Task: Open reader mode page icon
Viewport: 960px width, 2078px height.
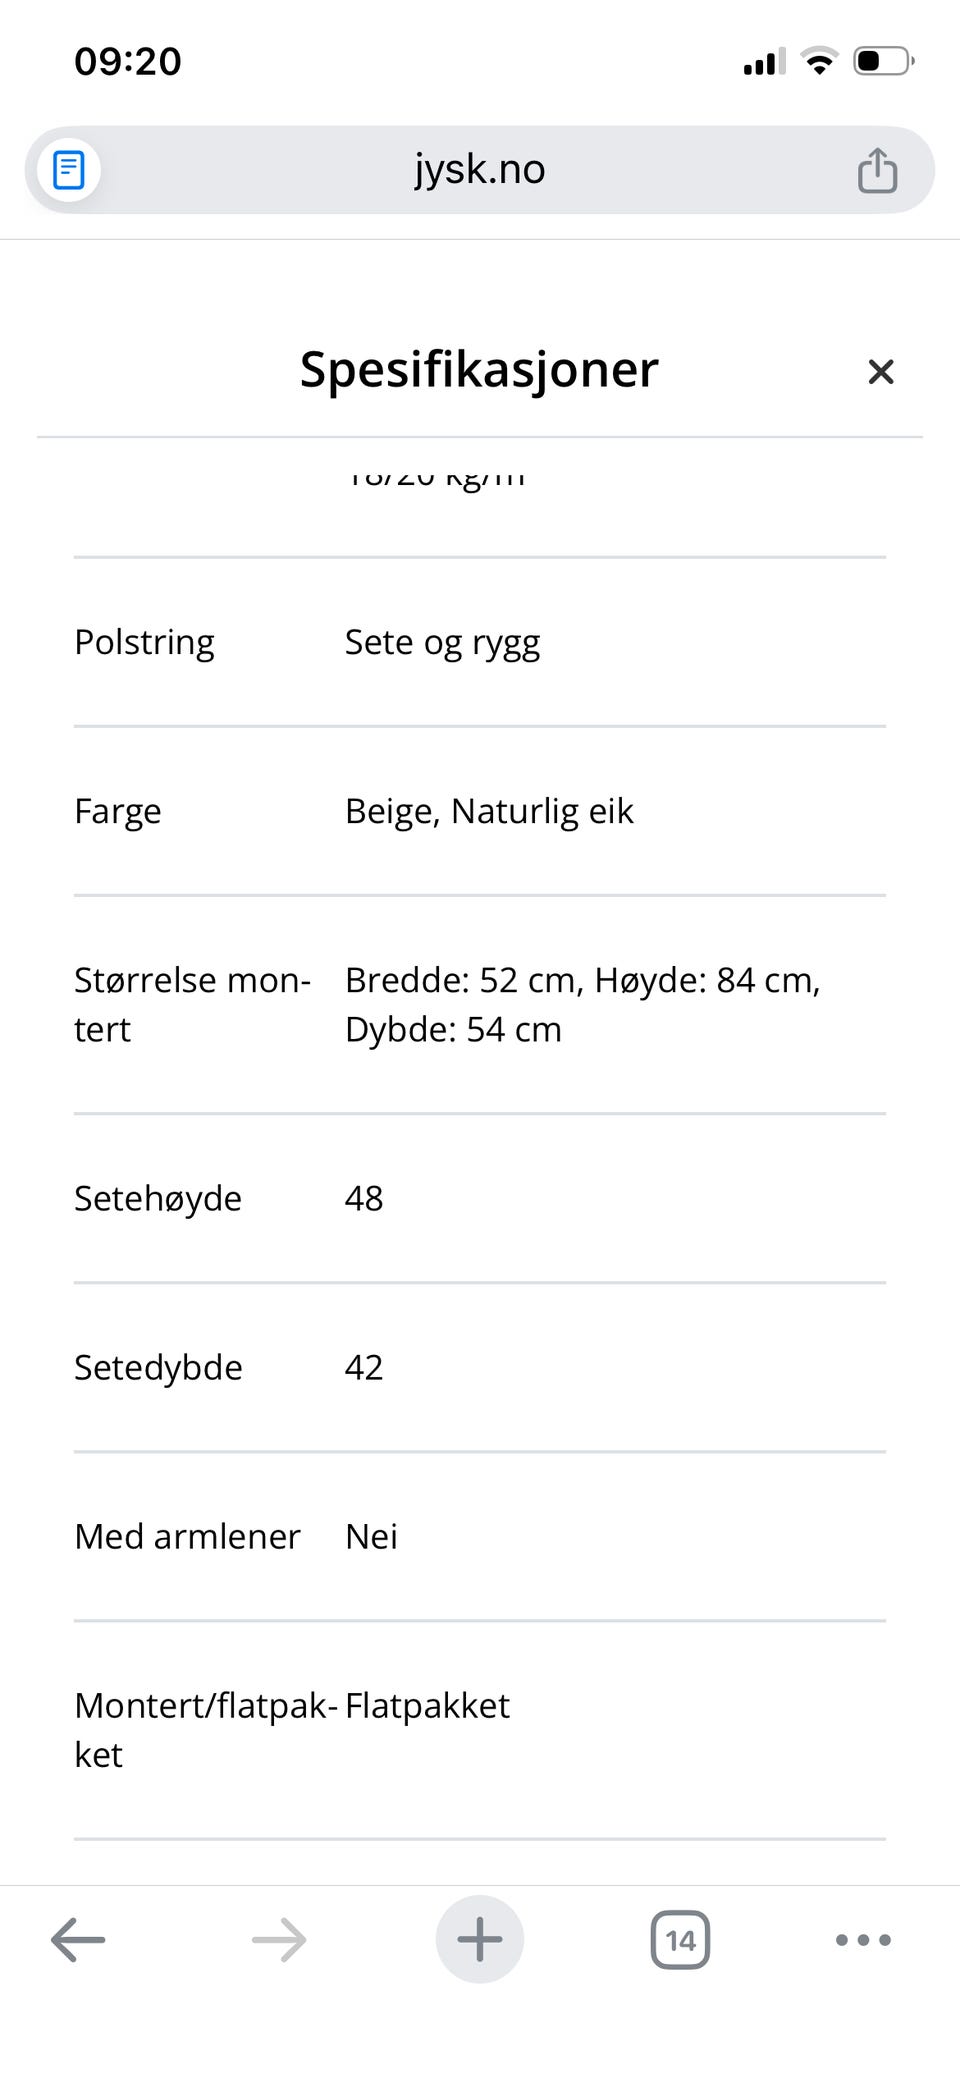Action: (x=68, y=170)
